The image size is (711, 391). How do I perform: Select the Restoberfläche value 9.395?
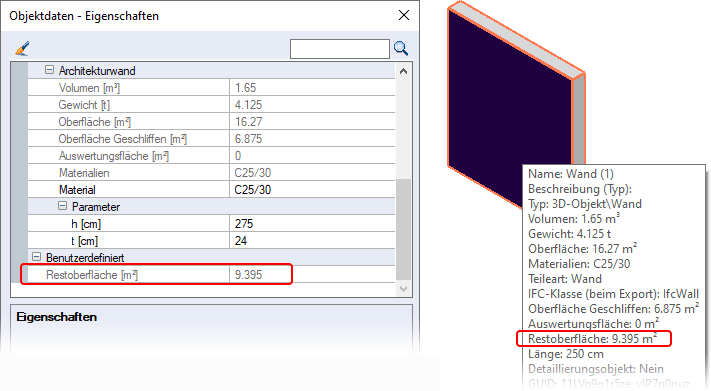248,275
